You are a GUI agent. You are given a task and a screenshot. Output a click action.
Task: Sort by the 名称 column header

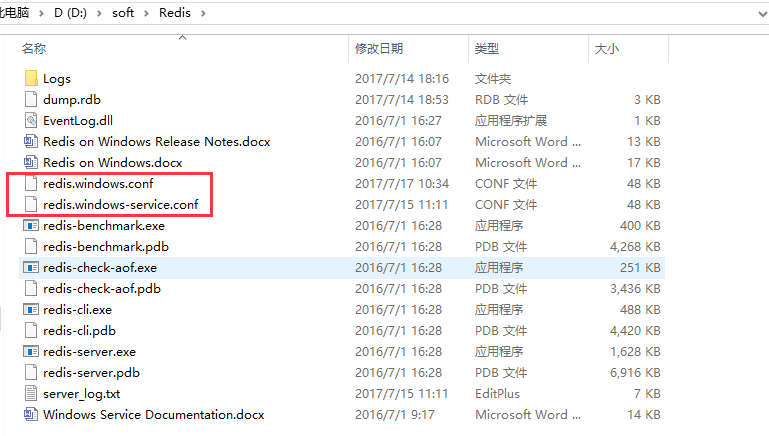pos(34,49)
